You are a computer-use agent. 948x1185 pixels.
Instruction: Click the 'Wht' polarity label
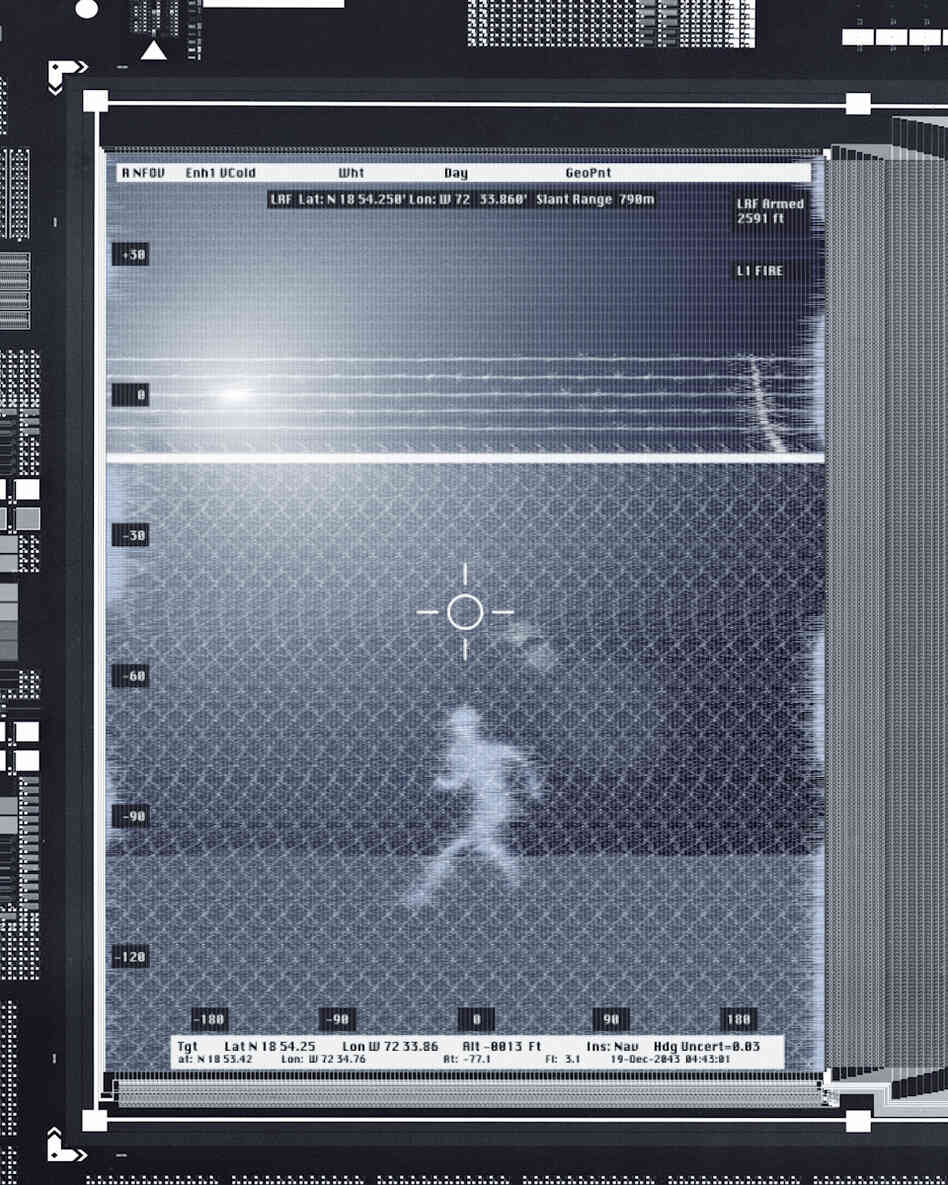tap(352, 173)
